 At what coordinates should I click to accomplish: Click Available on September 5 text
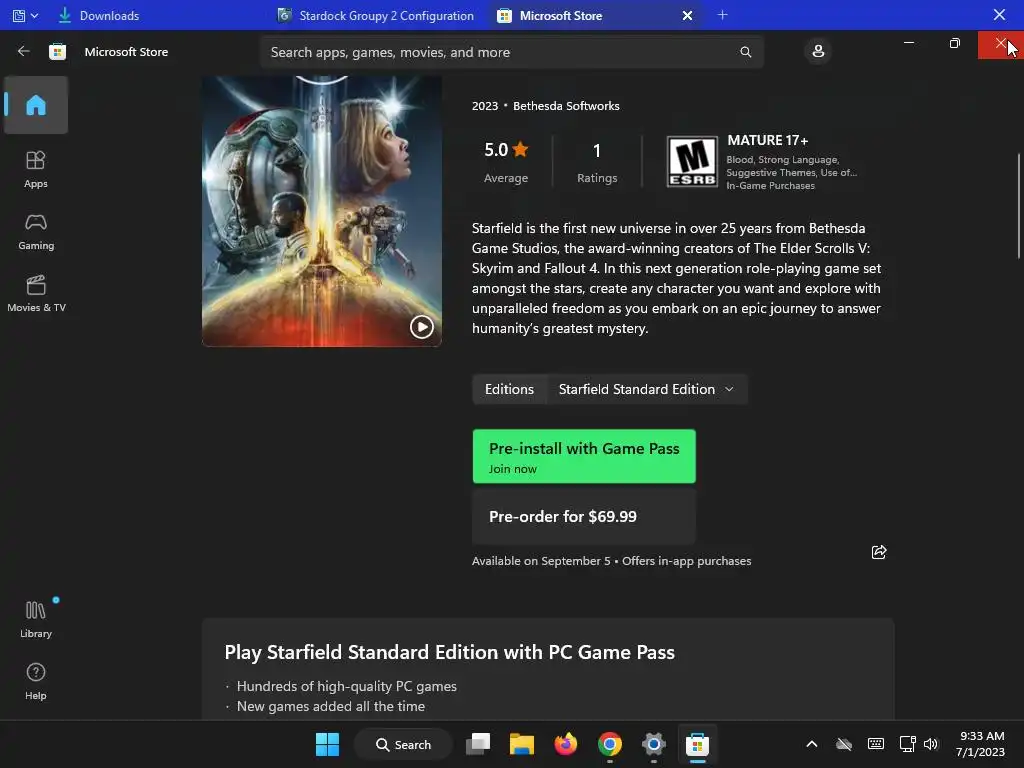tap(541, 561)
